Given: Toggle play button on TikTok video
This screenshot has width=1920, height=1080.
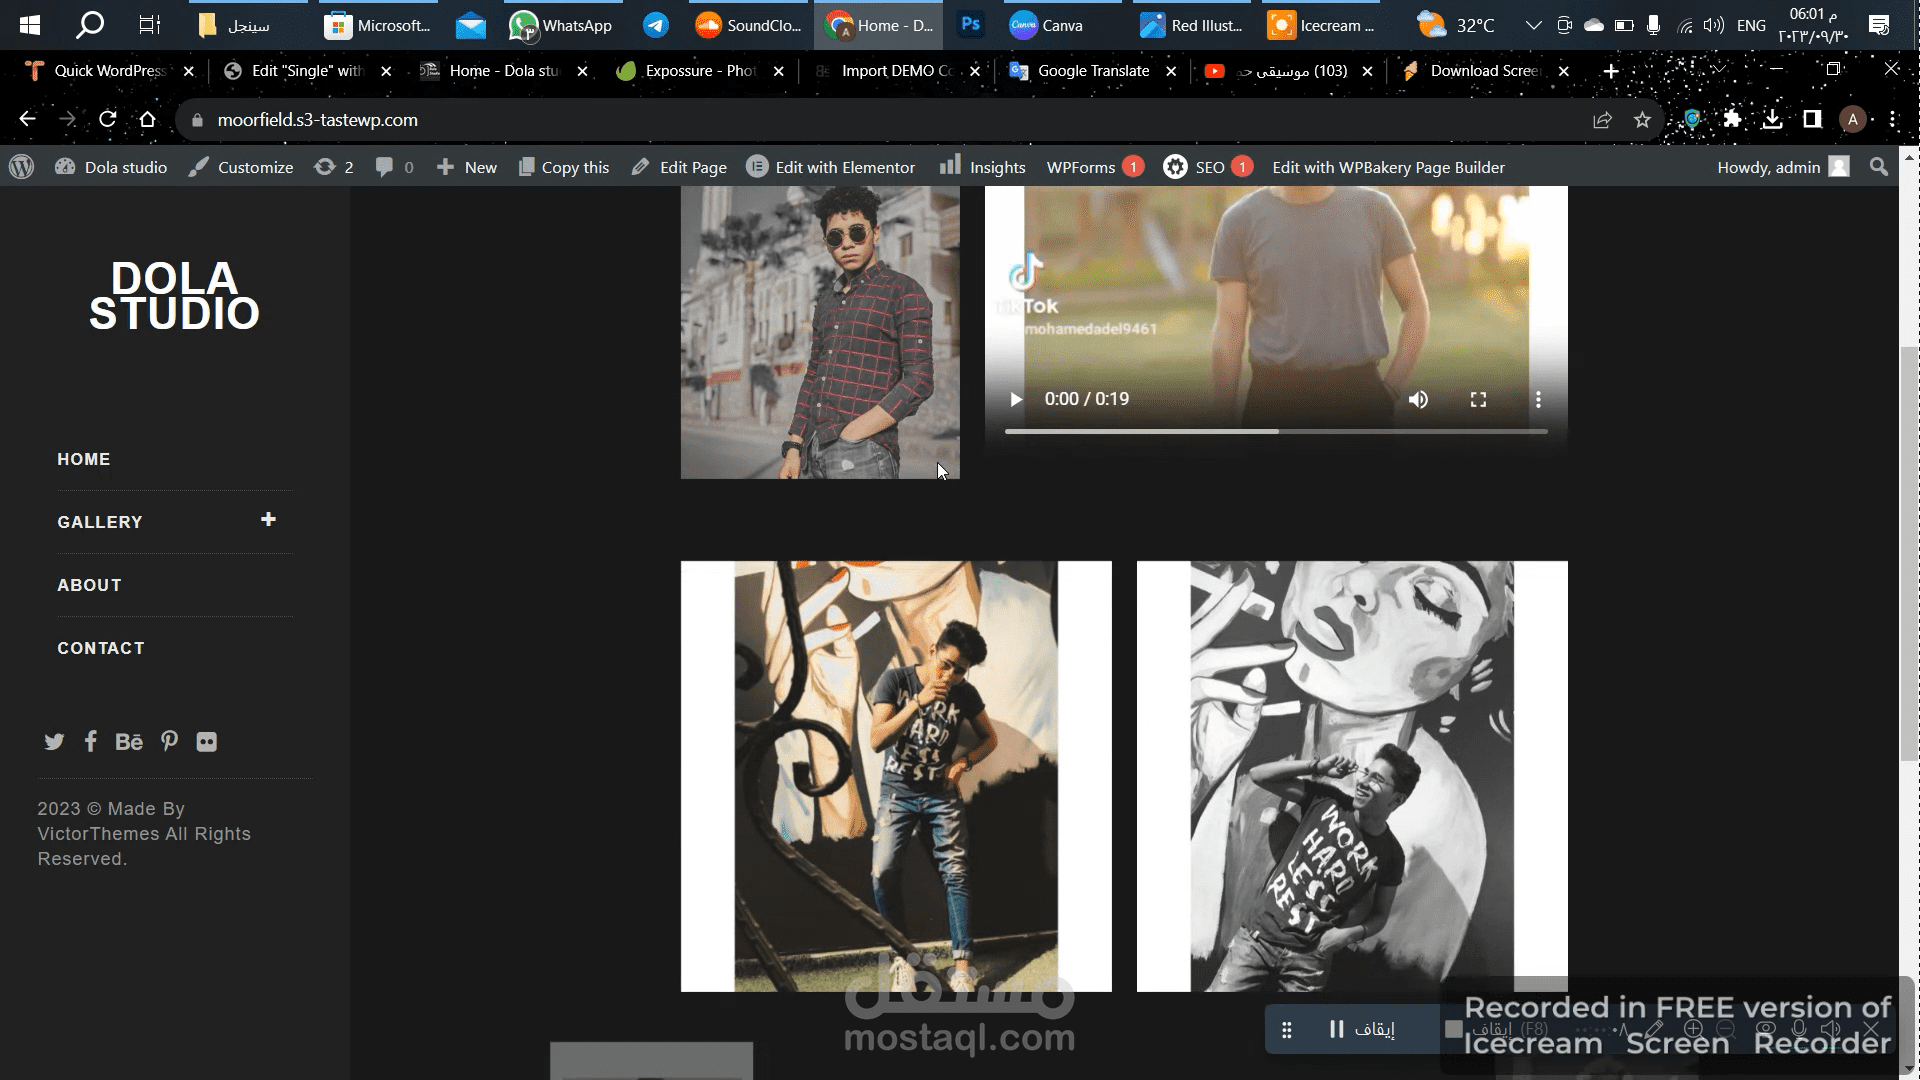Looking at the screenshot, I should click(1015, 398).
